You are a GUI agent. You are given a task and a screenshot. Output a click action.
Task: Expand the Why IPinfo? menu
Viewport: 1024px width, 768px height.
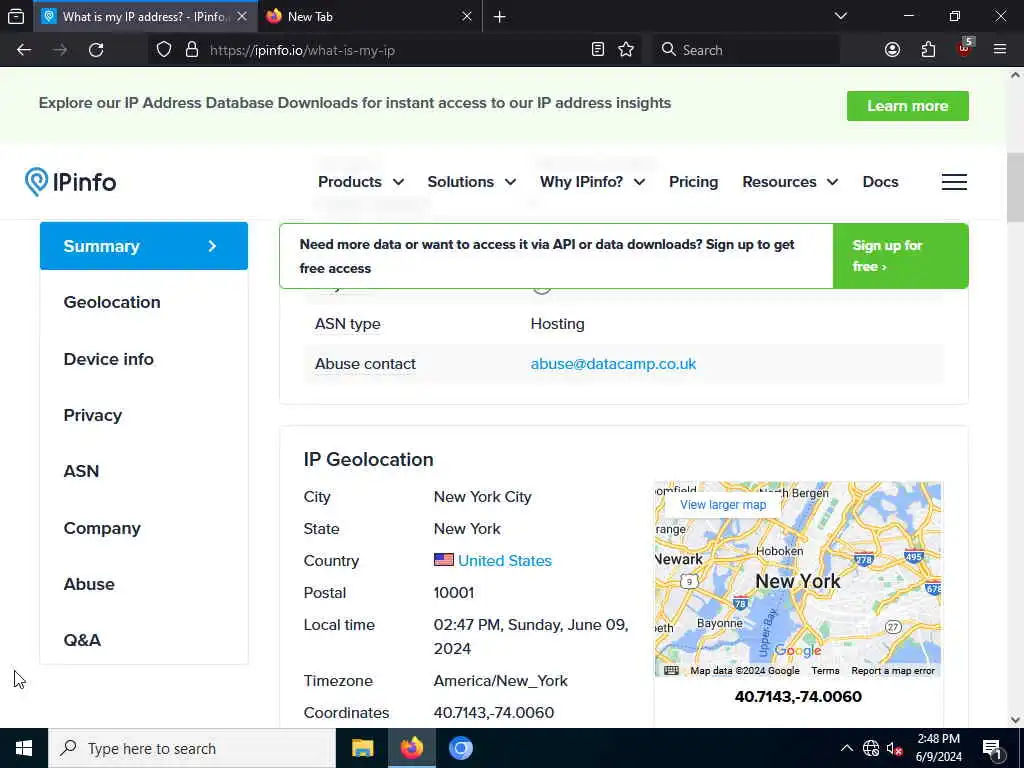[x=592, y=182]
